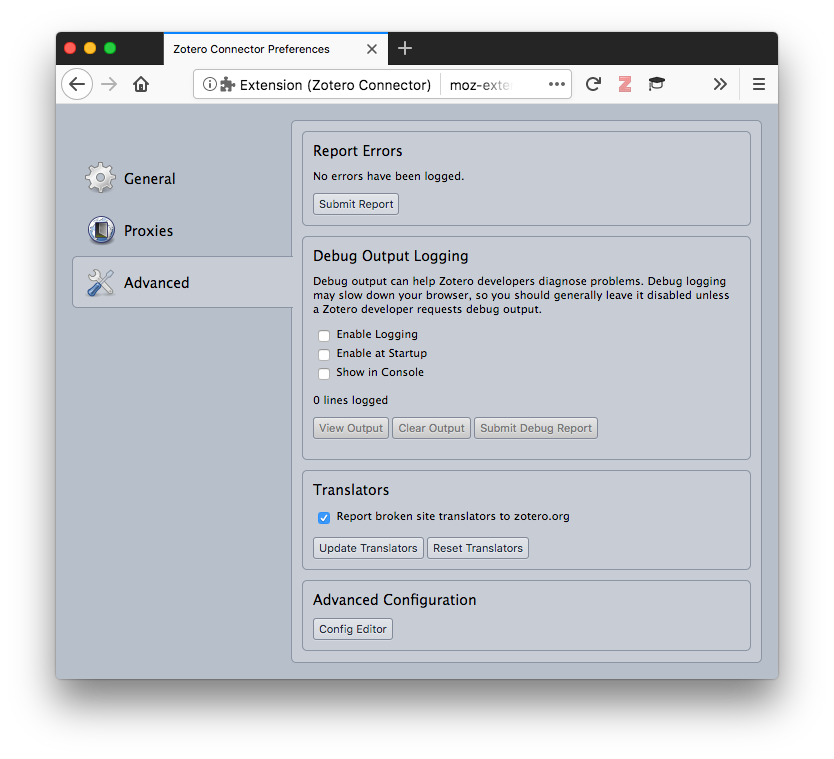
Task: Enable the Enable Logging checkbox
Action: click(324, 335)
